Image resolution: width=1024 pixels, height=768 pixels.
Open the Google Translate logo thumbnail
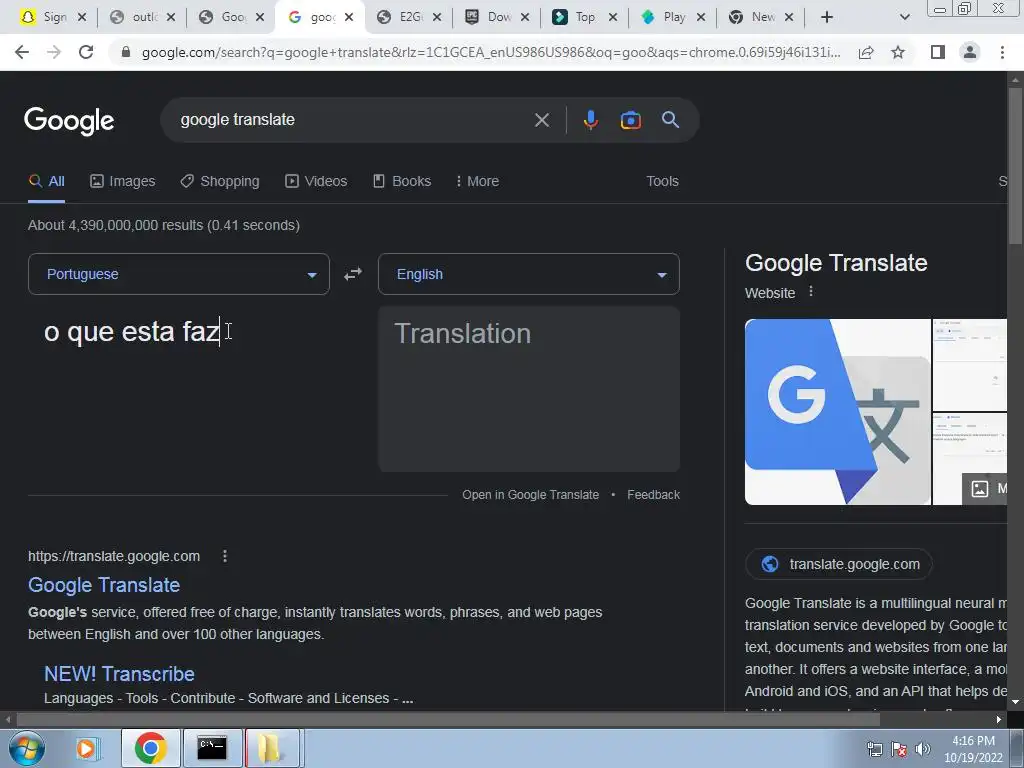point(837,412)
